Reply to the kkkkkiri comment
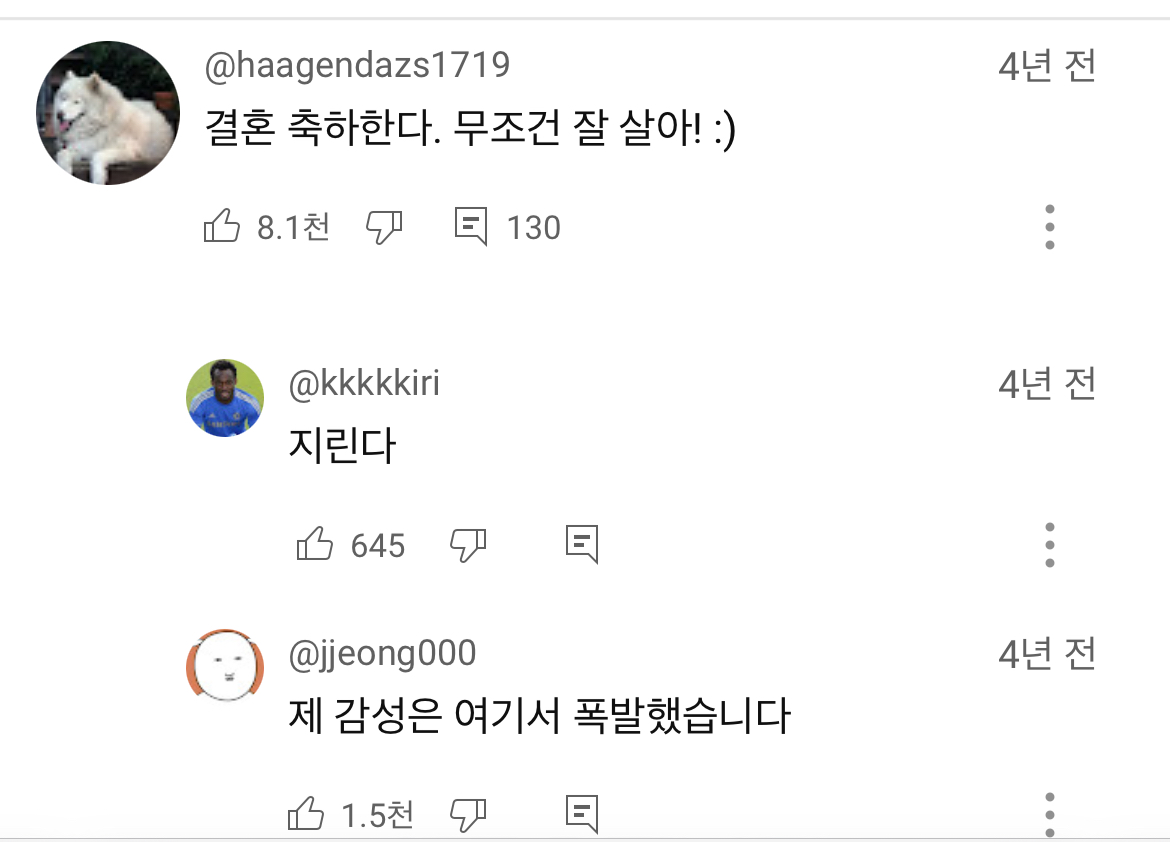1170x842 pixels. click(x=582, y=544)
